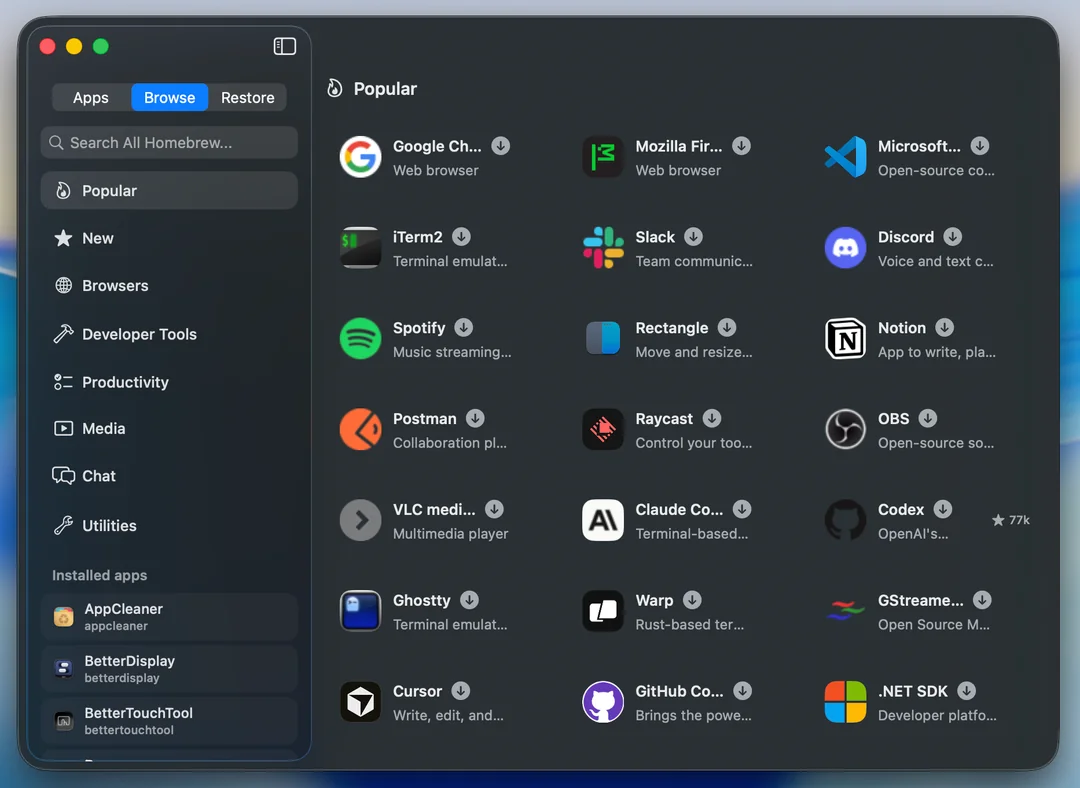The width and height of the screenshot is (1080, 788).
Task: Select AppCleaner in installed apps
Action: 169,617
